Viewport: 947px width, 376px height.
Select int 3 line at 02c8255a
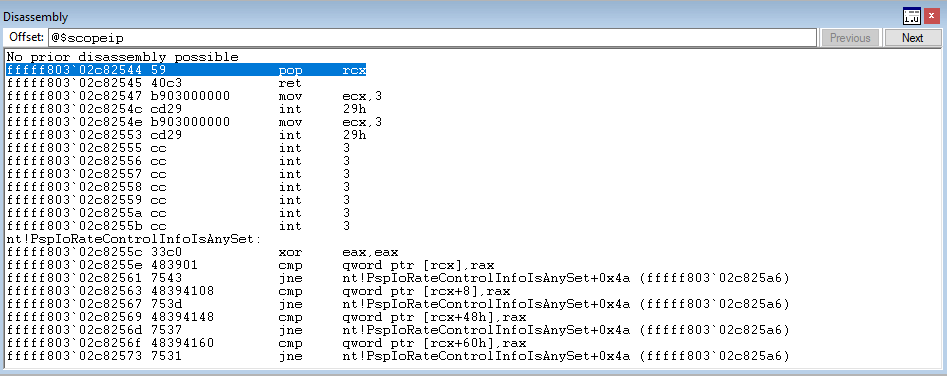pos(178,213)
